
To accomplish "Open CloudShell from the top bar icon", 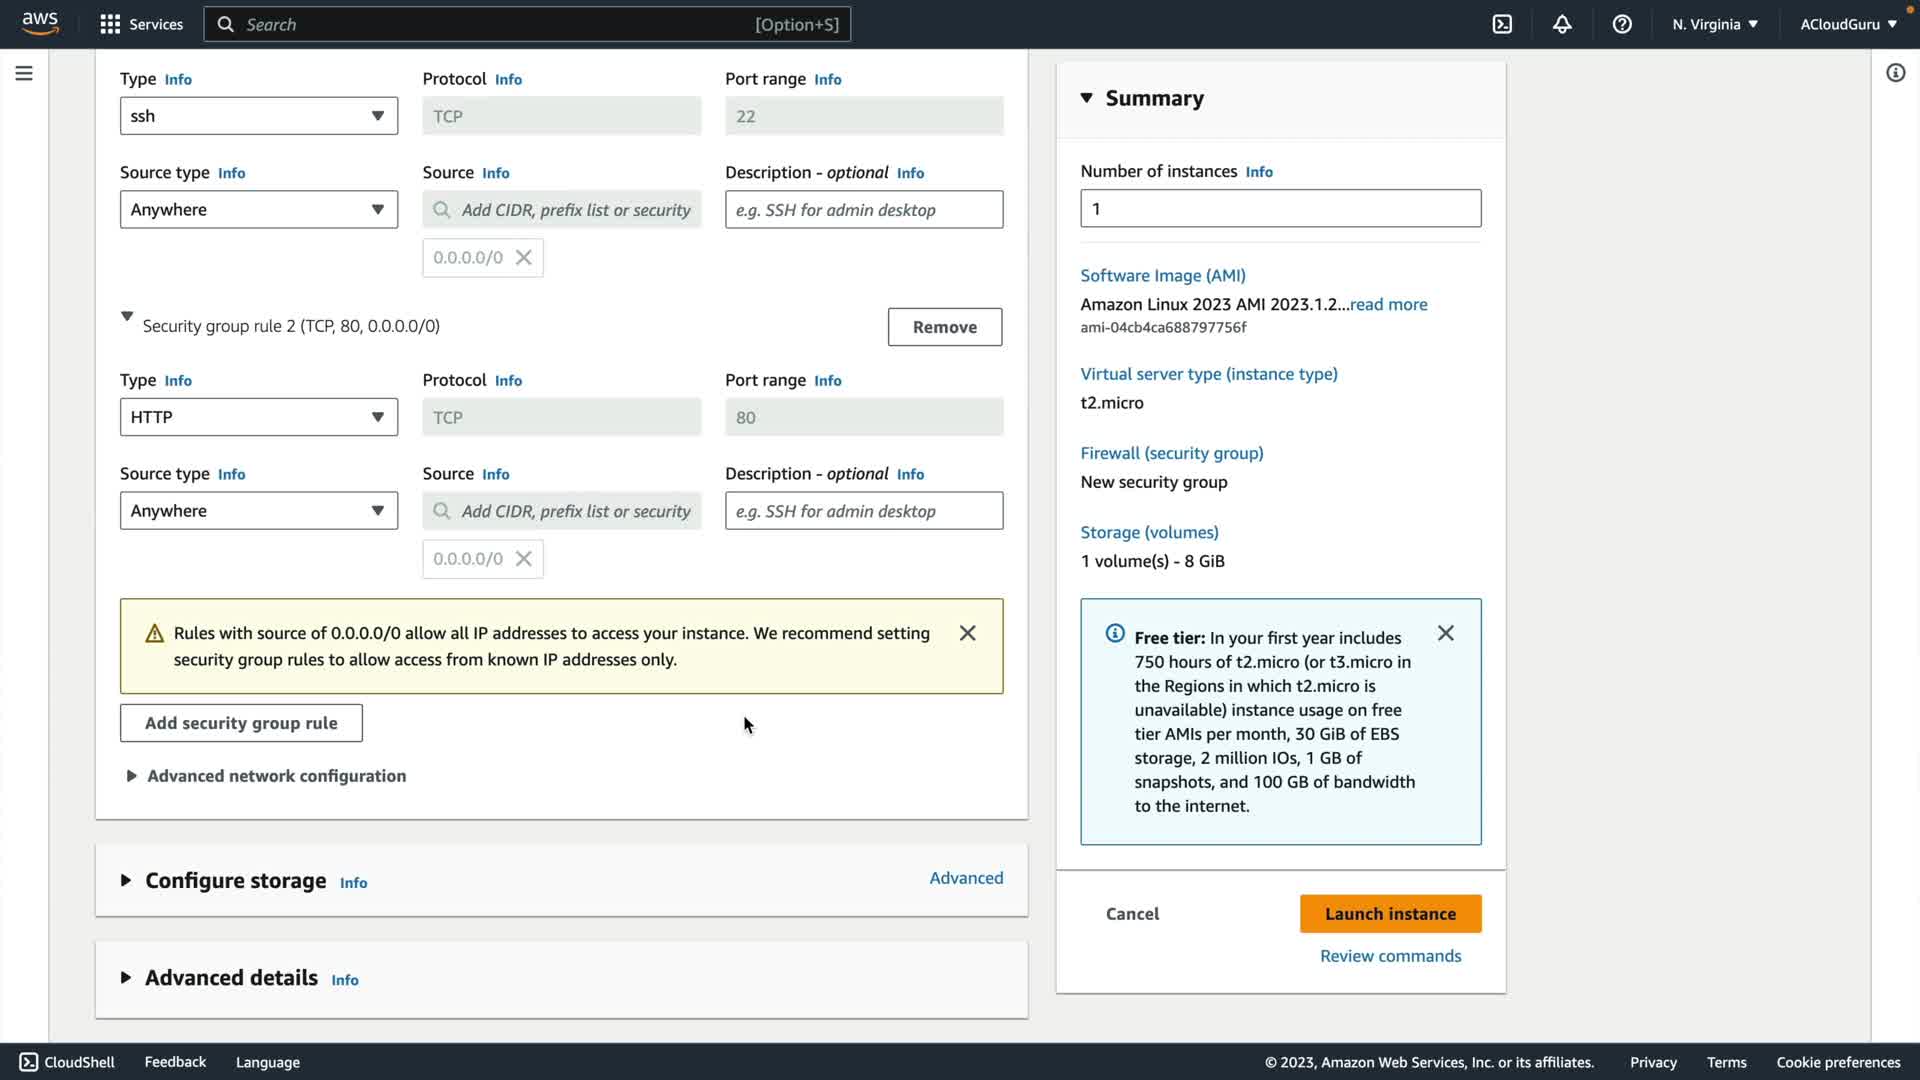I will (x=1502, y=24).
